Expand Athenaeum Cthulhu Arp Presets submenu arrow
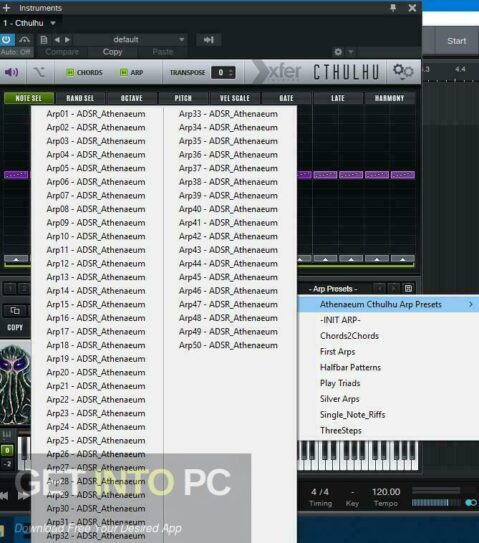479x543 pixels. point(471,304)
